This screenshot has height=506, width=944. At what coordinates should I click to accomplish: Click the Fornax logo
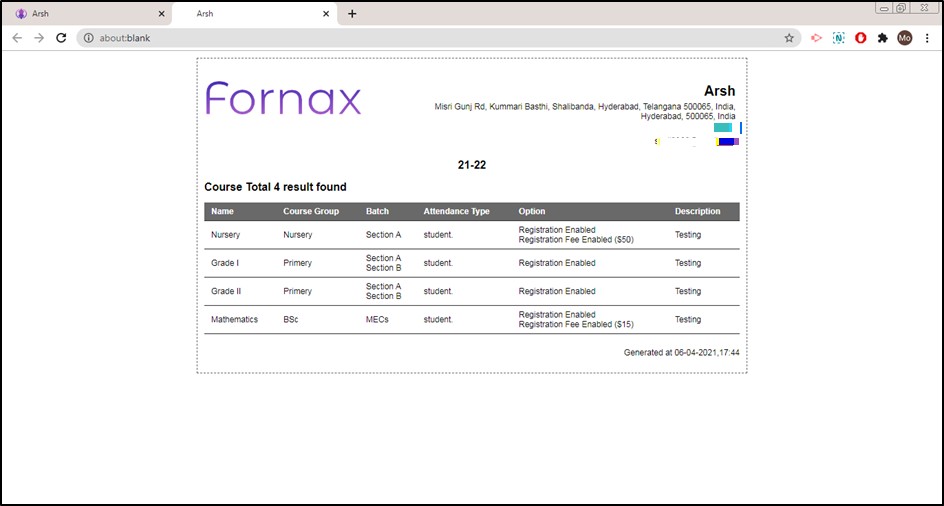point(284,98)
